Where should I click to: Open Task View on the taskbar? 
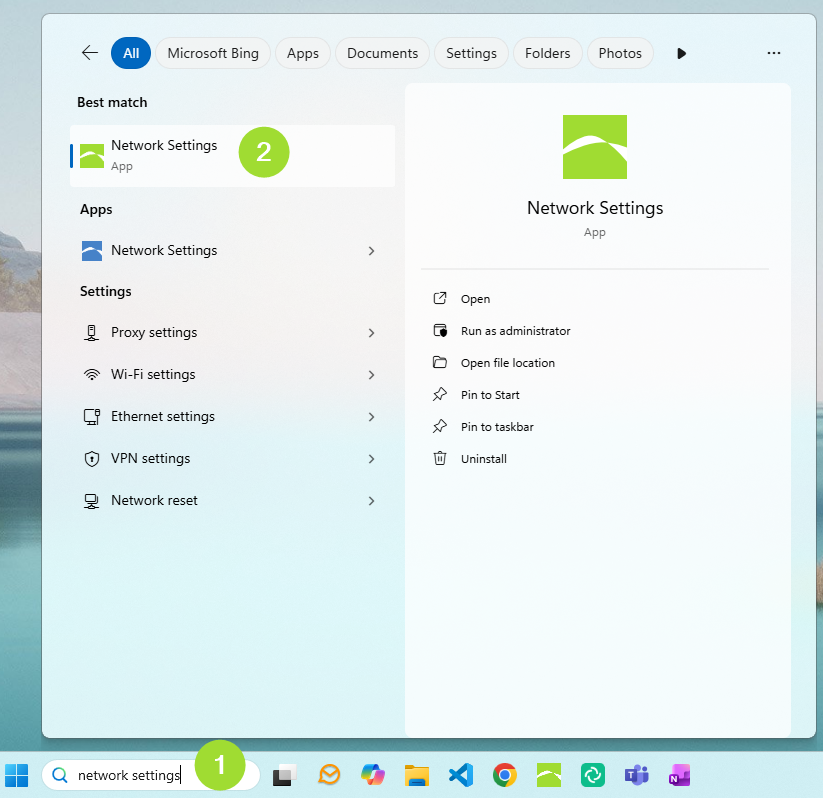285,775
